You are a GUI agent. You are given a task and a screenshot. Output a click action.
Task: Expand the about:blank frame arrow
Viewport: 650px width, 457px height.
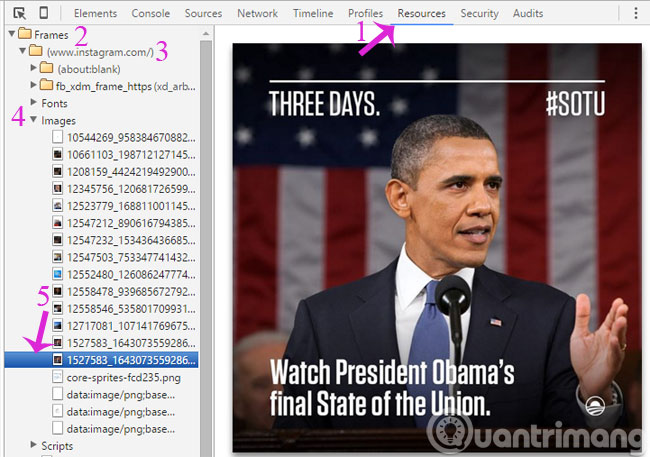34,67
